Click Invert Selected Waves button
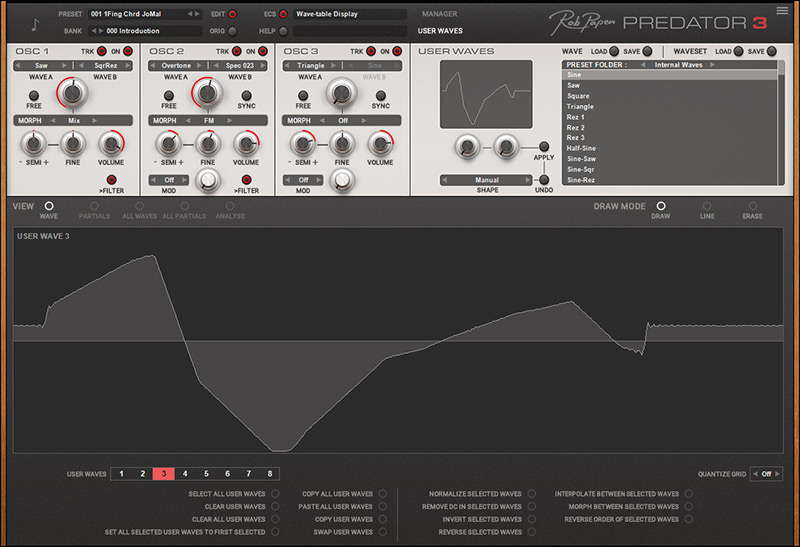The image size is (800, 547). coord(532,519)
